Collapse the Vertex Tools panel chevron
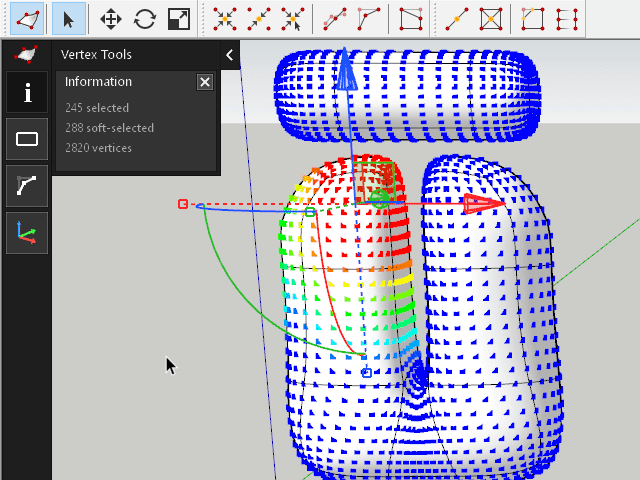This screenshot has width=640, height=480. click(229, 55)
